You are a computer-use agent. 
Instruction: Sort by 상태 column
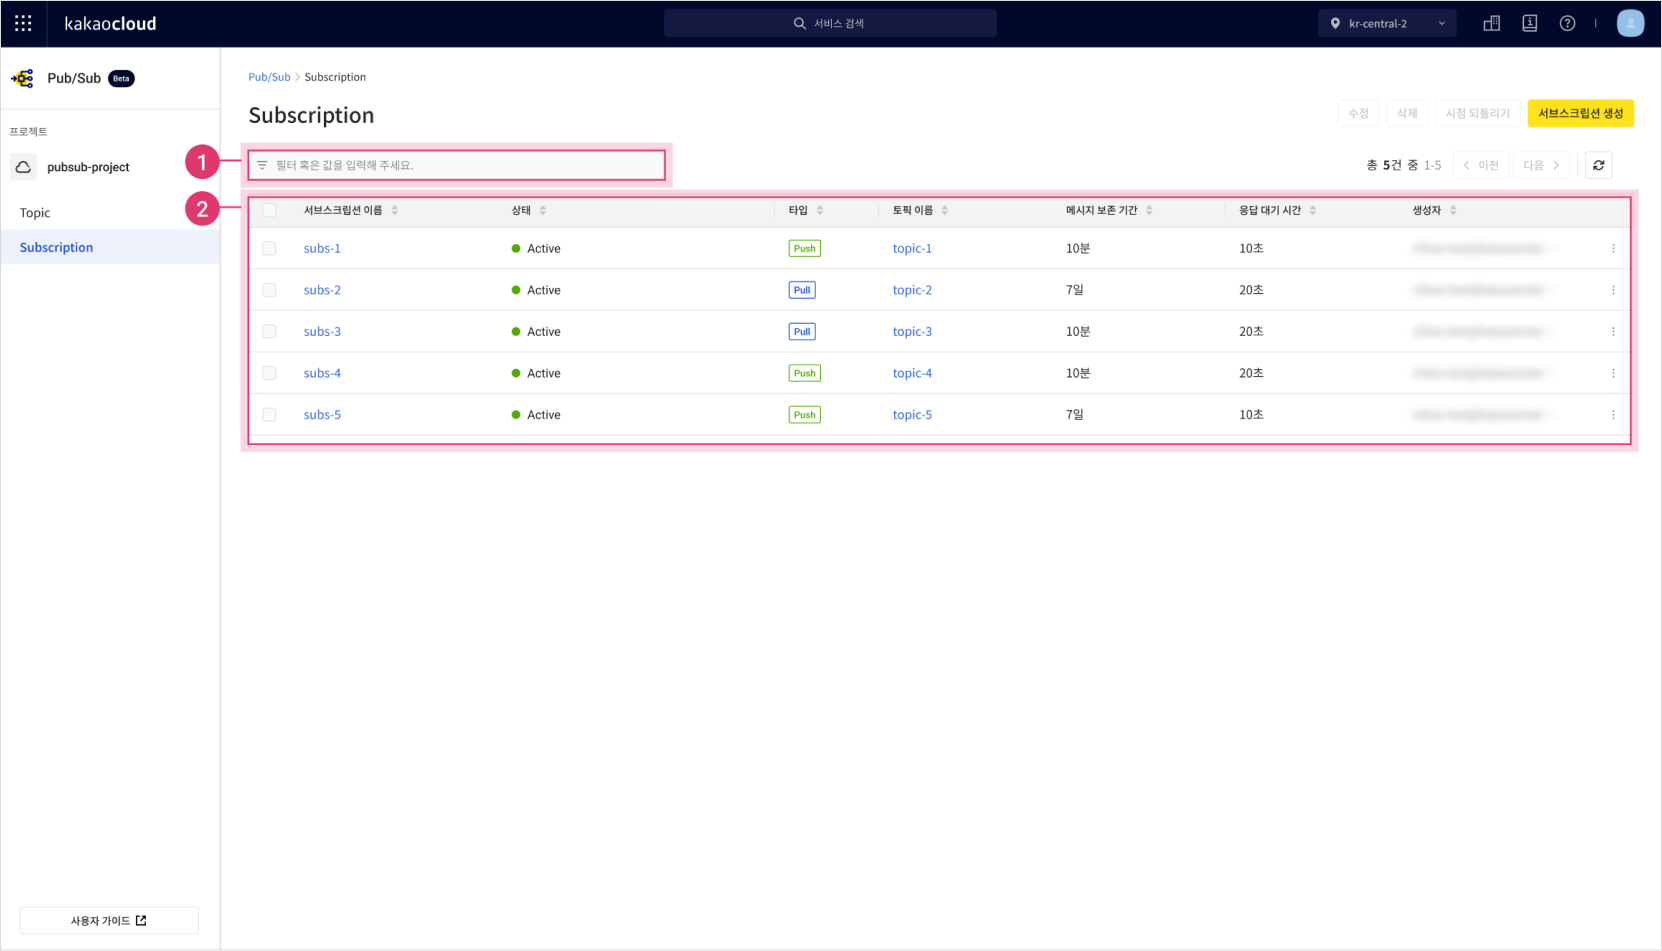543,210
